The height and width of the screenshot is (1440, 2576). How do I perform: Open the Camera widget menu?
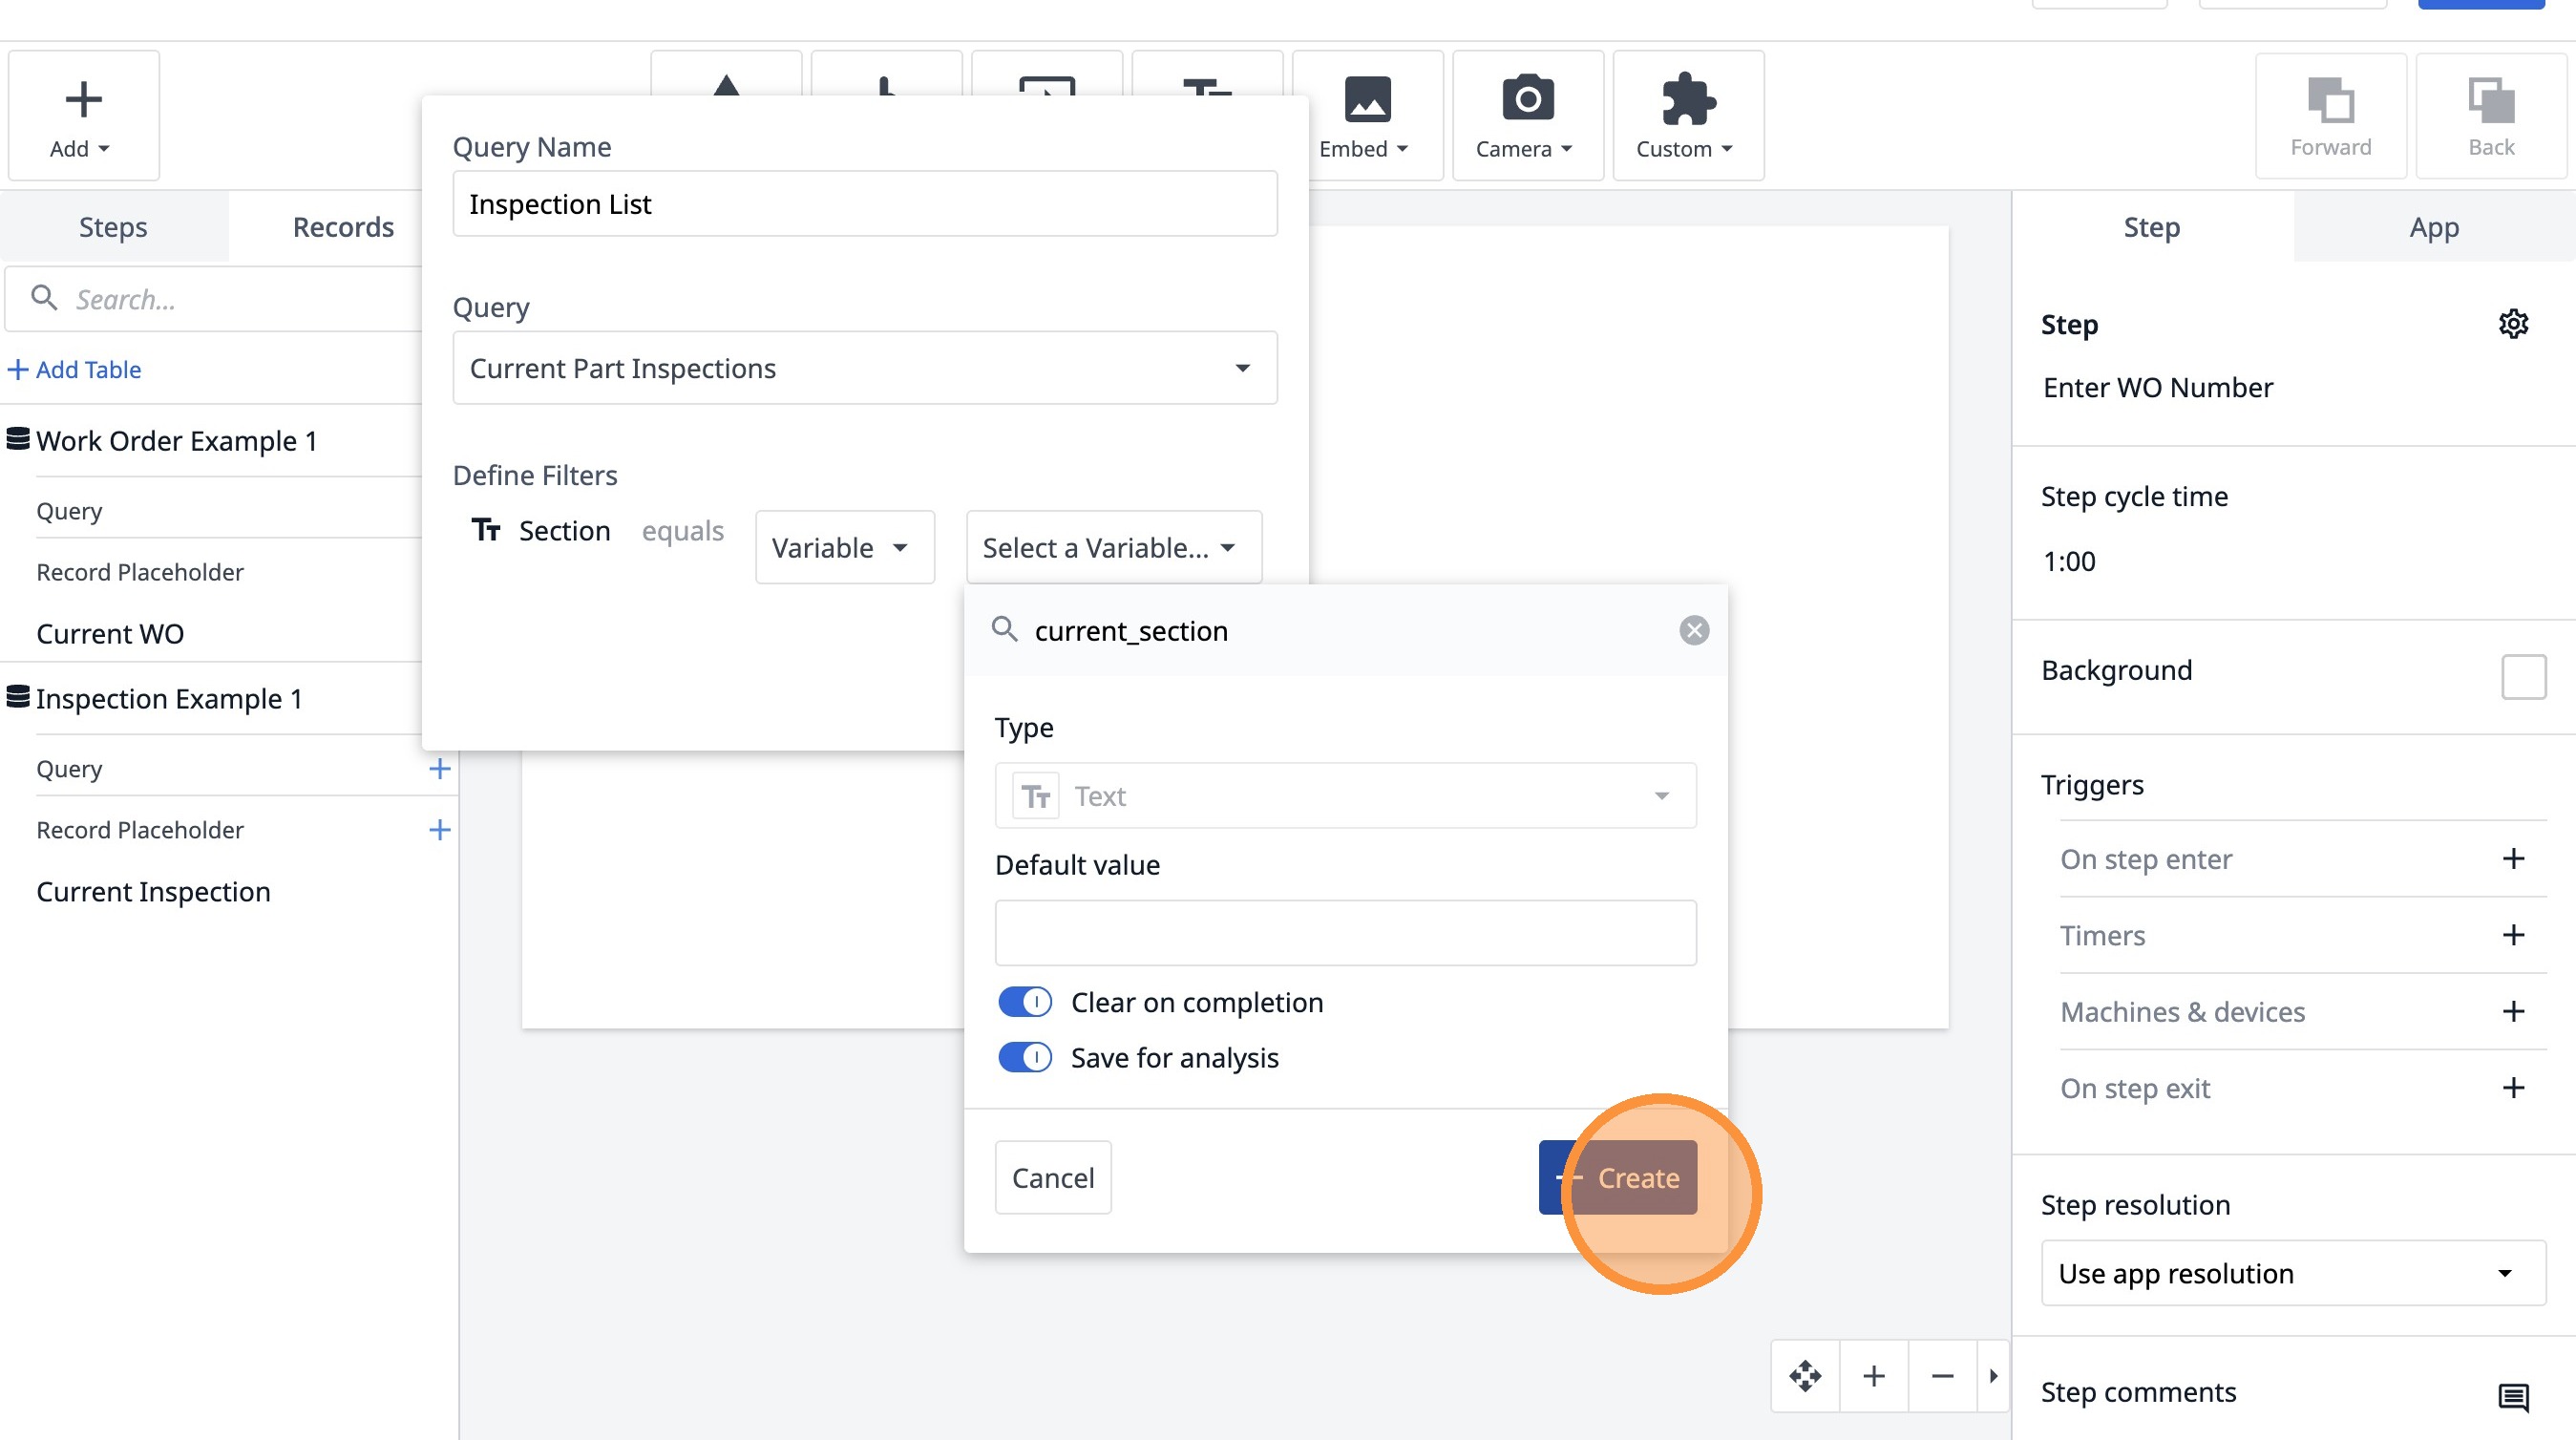pos(1526,116)
